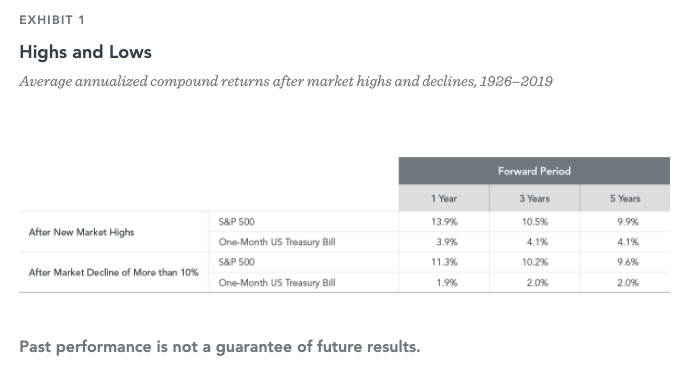Click the 1.9% Treasury Bill value

(x=447, y=283)
